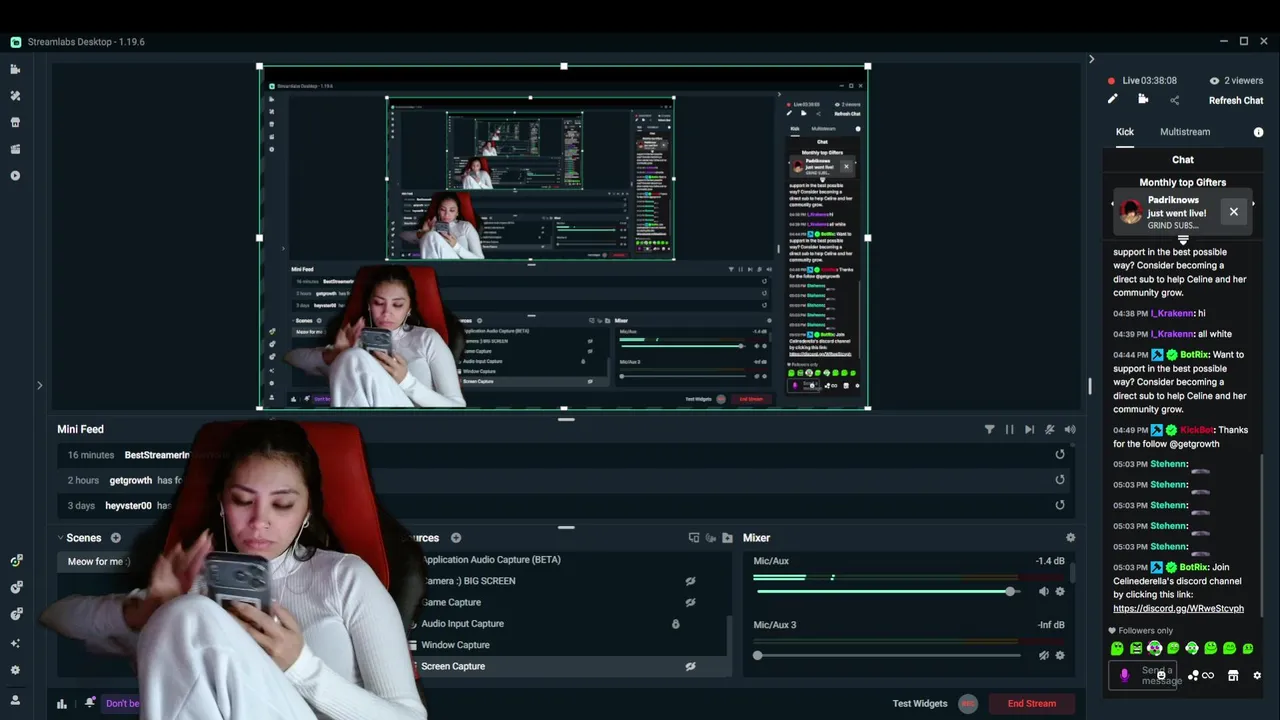1280x720 pixels.
Task: Click the Mixer panel scrollbar
Action: pyautogui.click(x=1075, y=573)
